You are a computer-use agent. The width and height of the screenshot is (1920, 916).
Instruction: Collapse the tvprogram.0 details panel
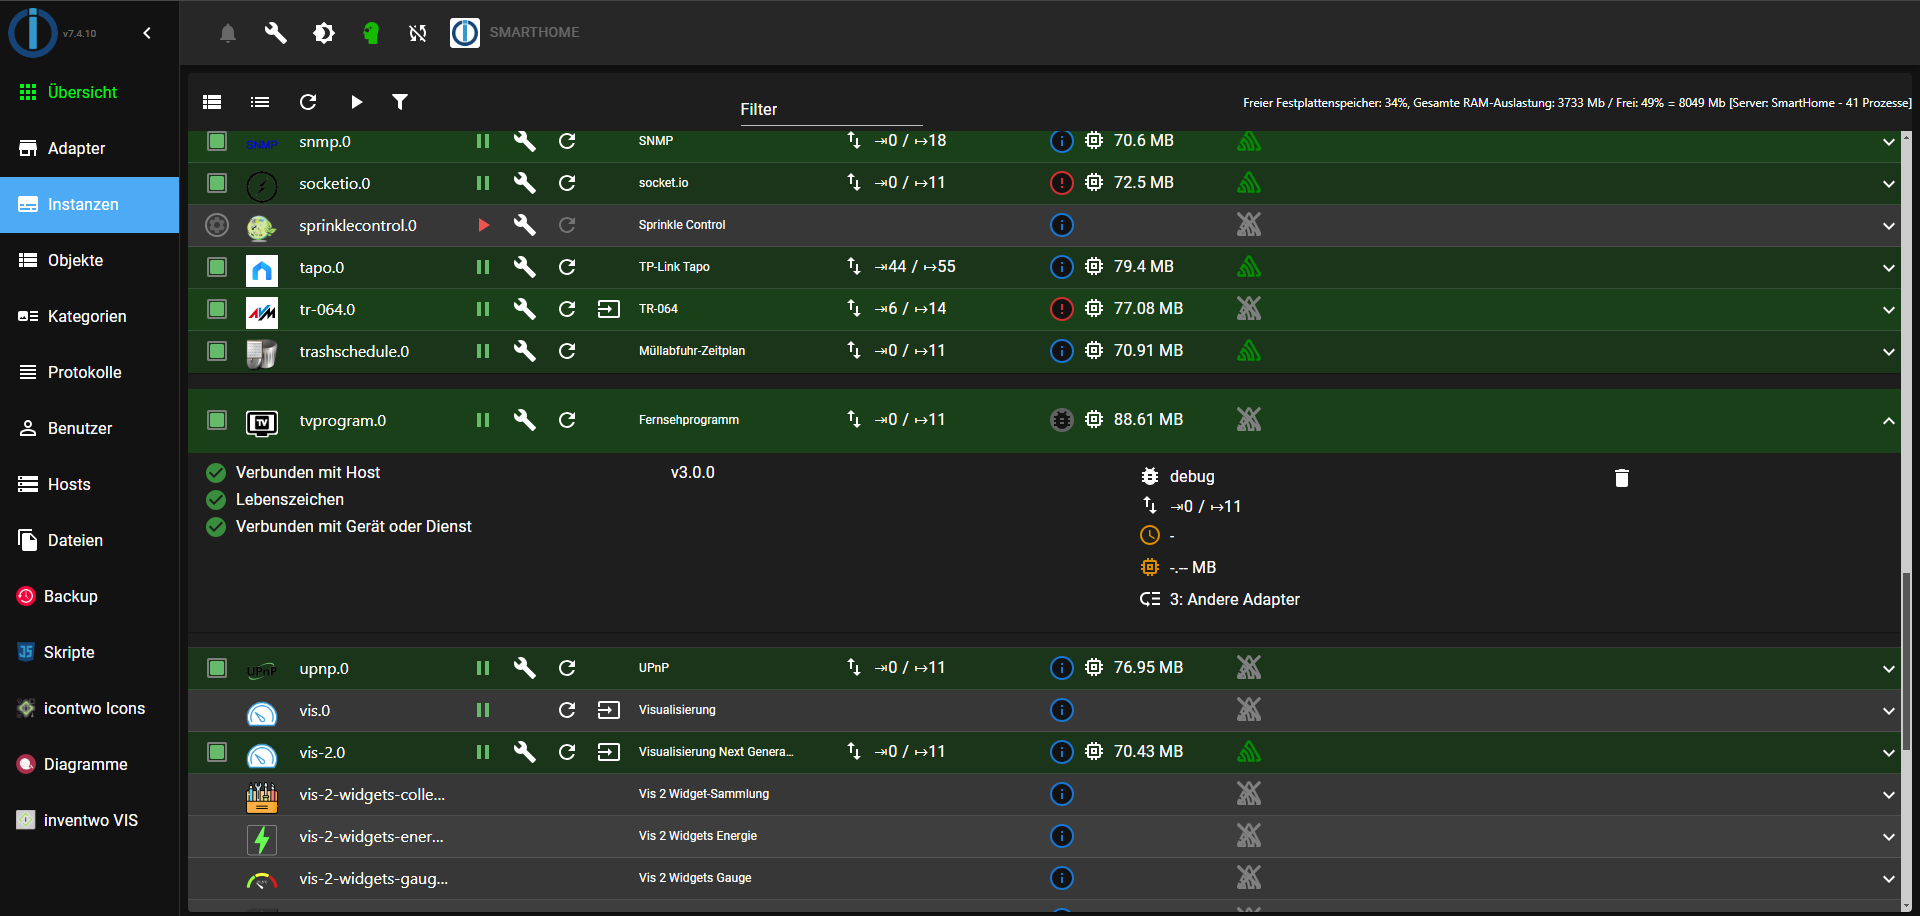1888,421
